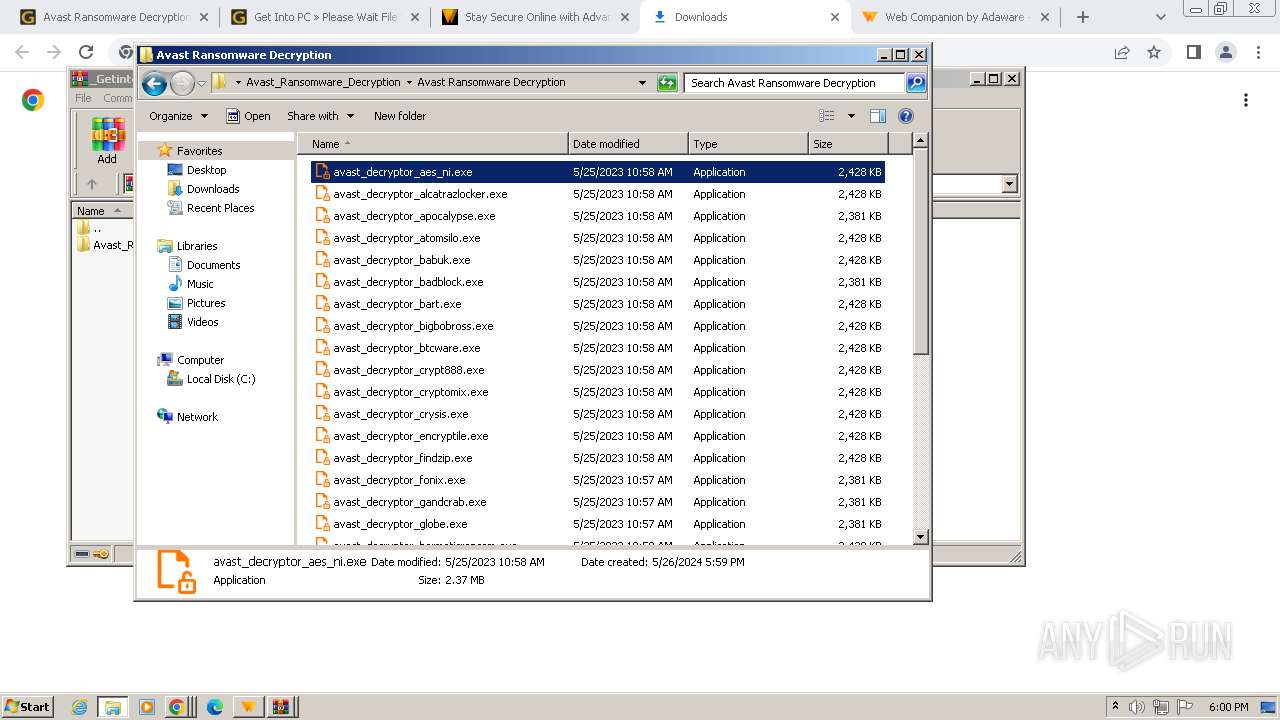
Task: Click file name avast_decryptor_crysis.exe
Action: point(400,414)
